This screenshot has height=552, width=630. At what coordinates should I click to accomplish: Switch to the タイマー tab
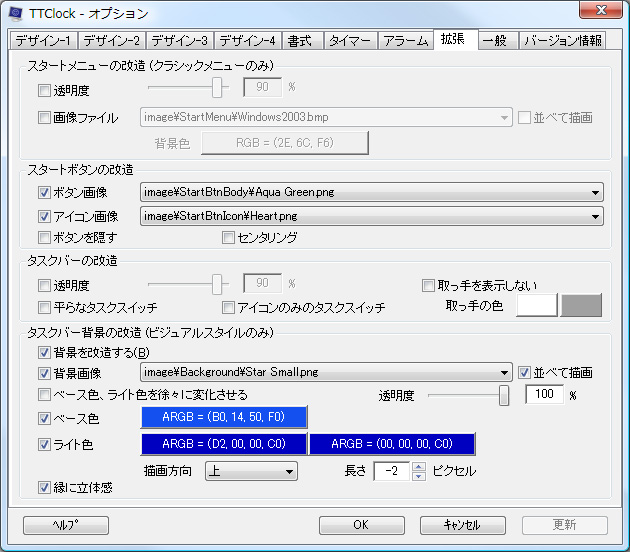click(x=350, y=41)
